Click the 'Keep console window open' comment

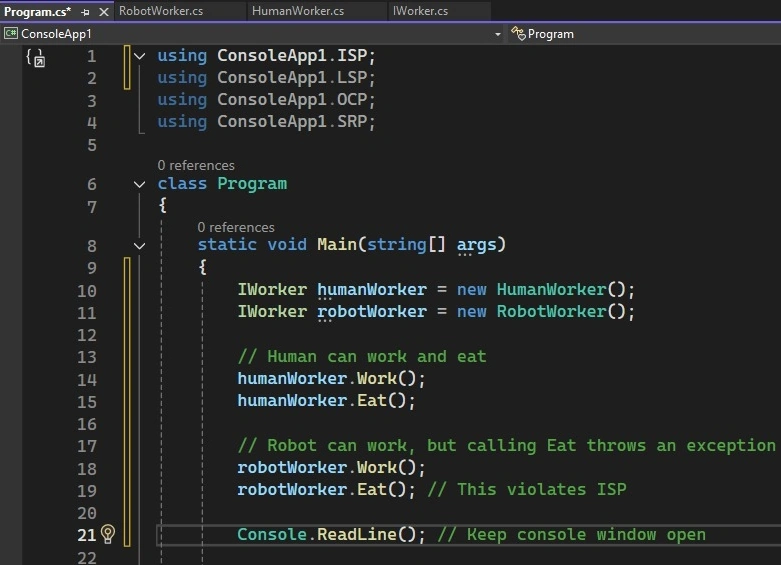pyautogui.click(x=571, y=535)
